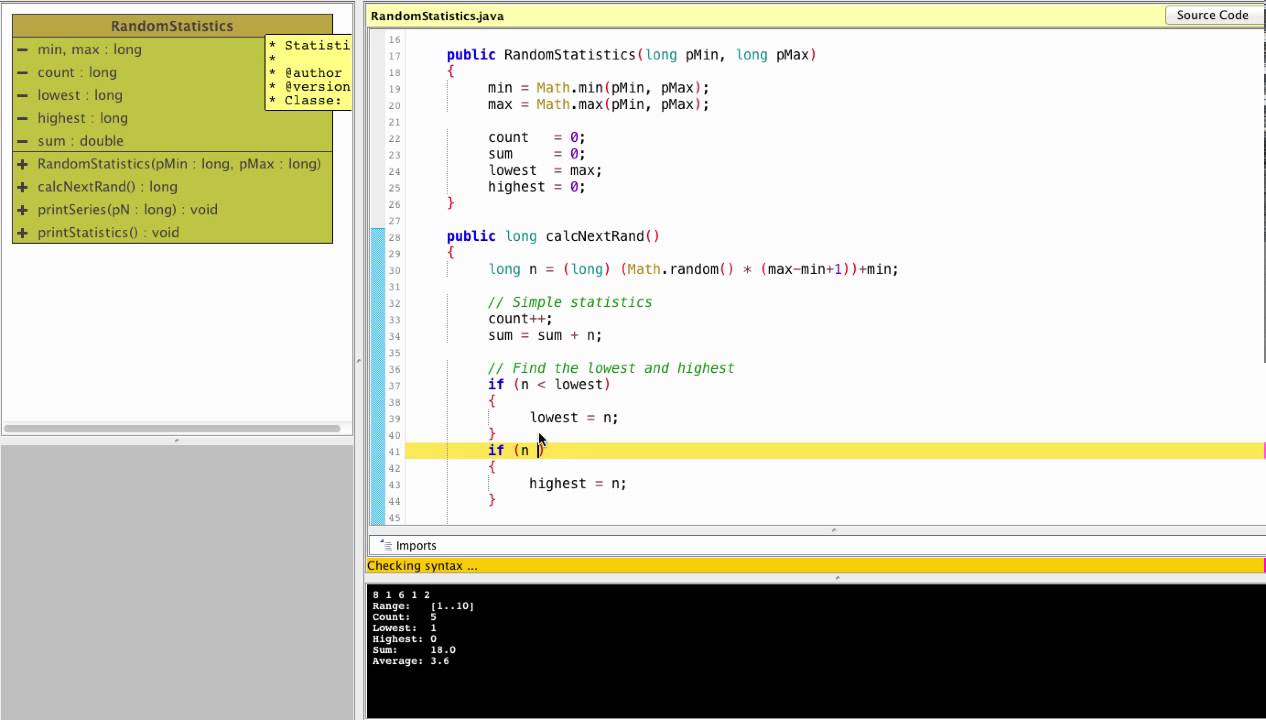
Task: Click in code line 'min = Math.min(pMin, pMax);'
Action: coord(598,88)
